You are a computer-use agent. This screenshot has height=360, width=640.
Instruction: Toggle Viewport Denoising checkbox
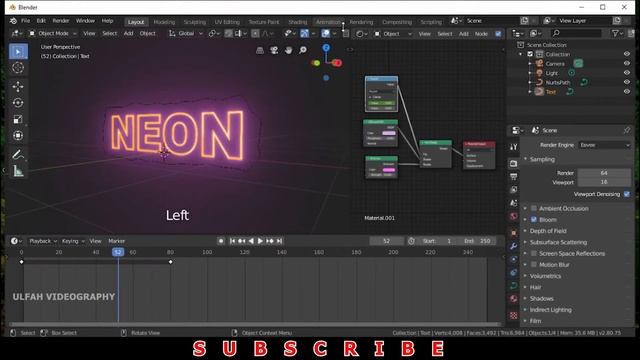coord(627,194)
